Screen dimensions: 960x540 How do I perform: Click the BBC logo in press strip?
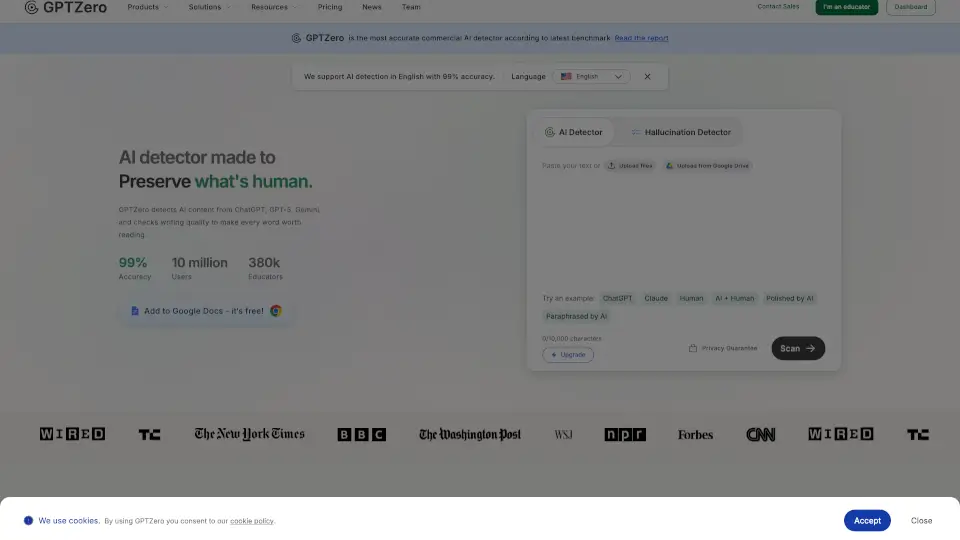[x=361, y=435]
